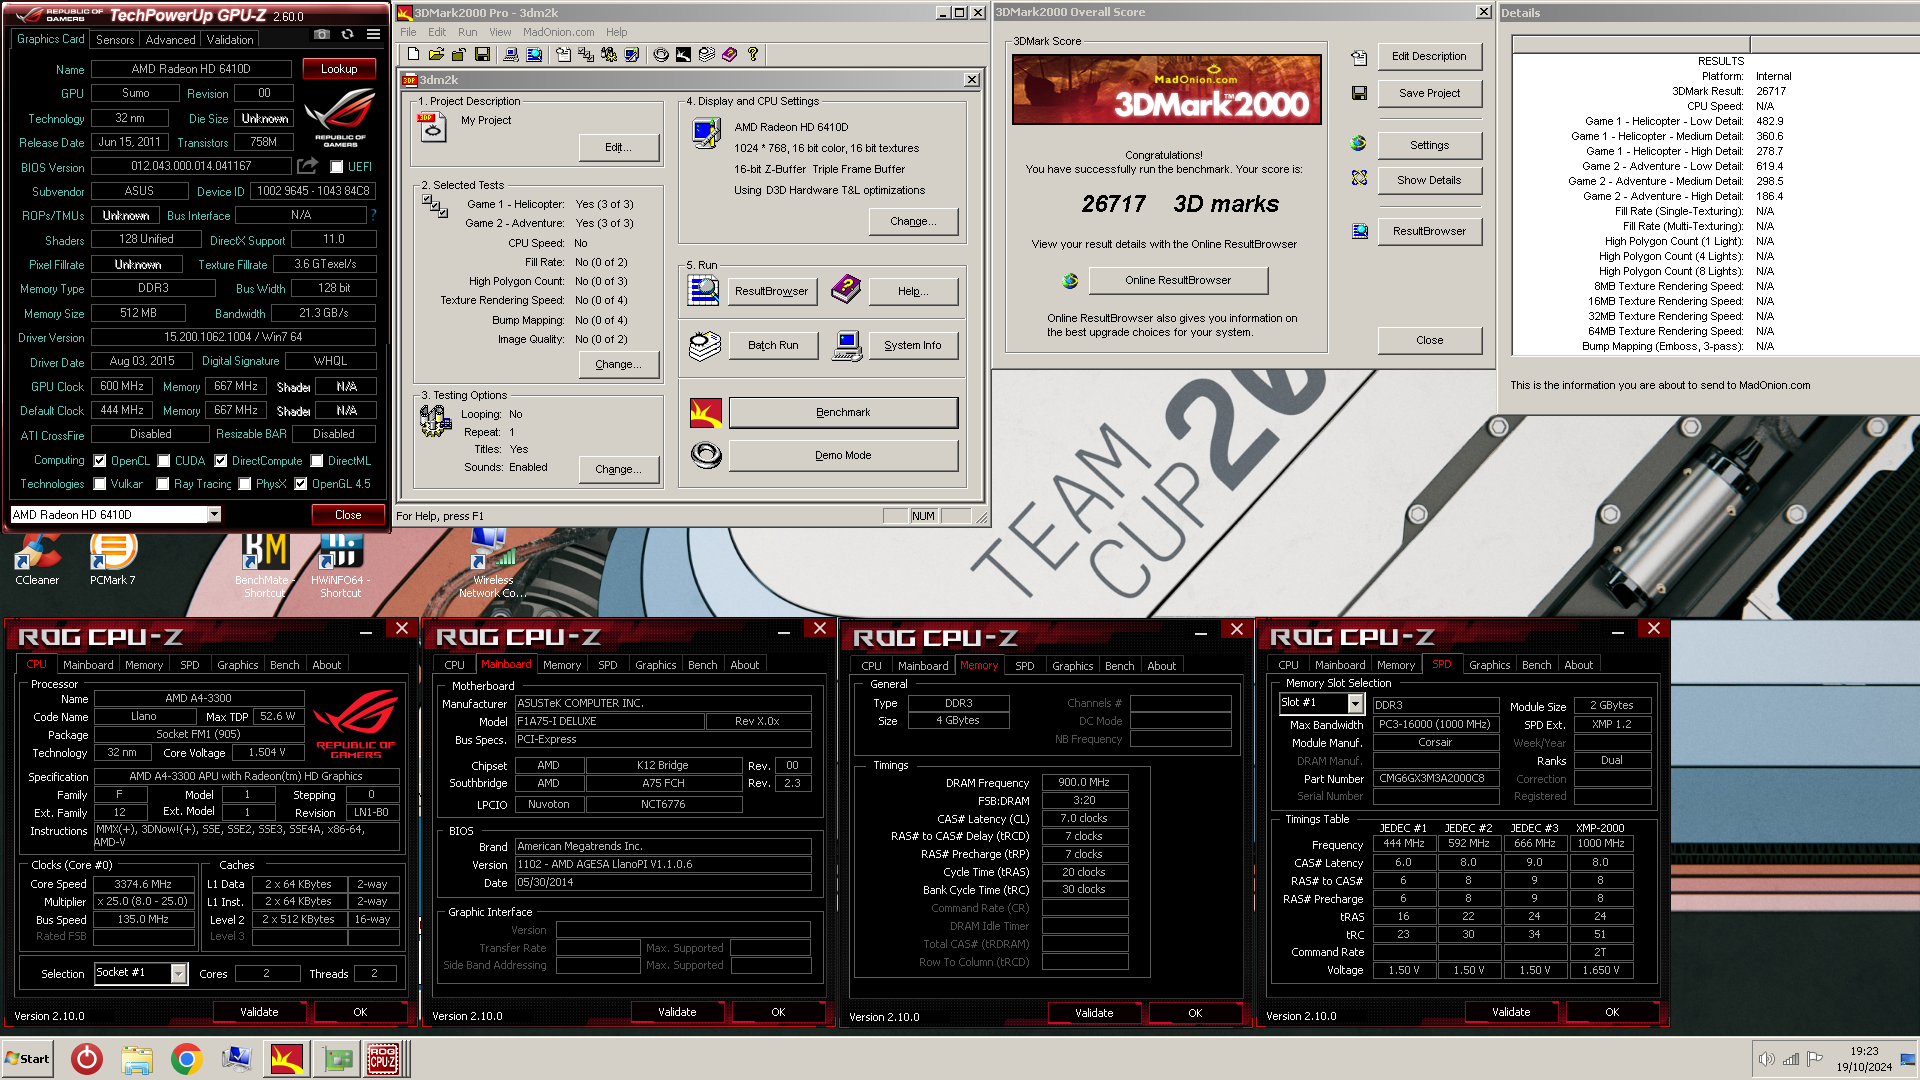The height and width of the screenshot is (1080, 1920).
Task: Click the Edit... button in Project Description
Action: pos(618,147)
